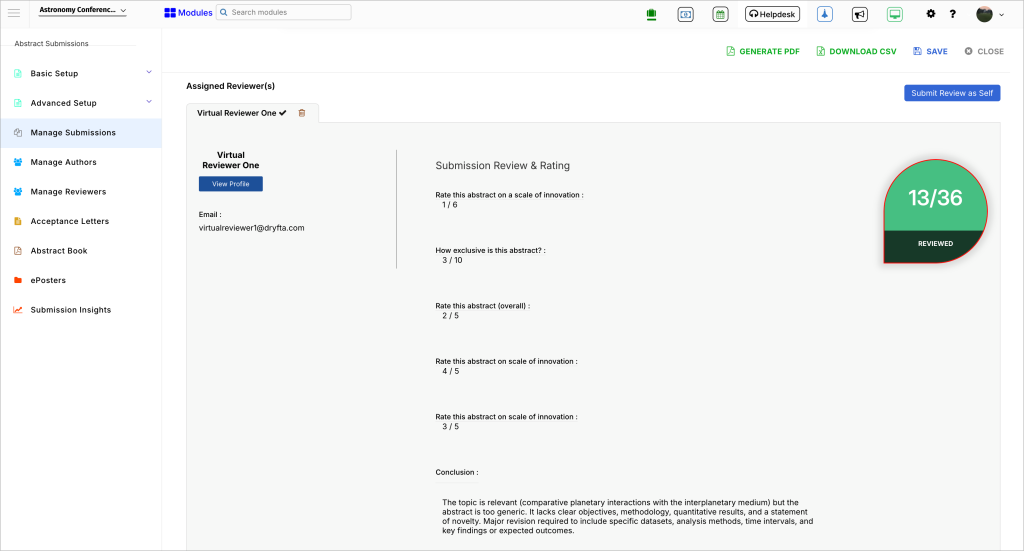Screen dimensions: 1024x551
Task: Click the Submission Review & Rating heading
Action: click(x=502, y=166)
